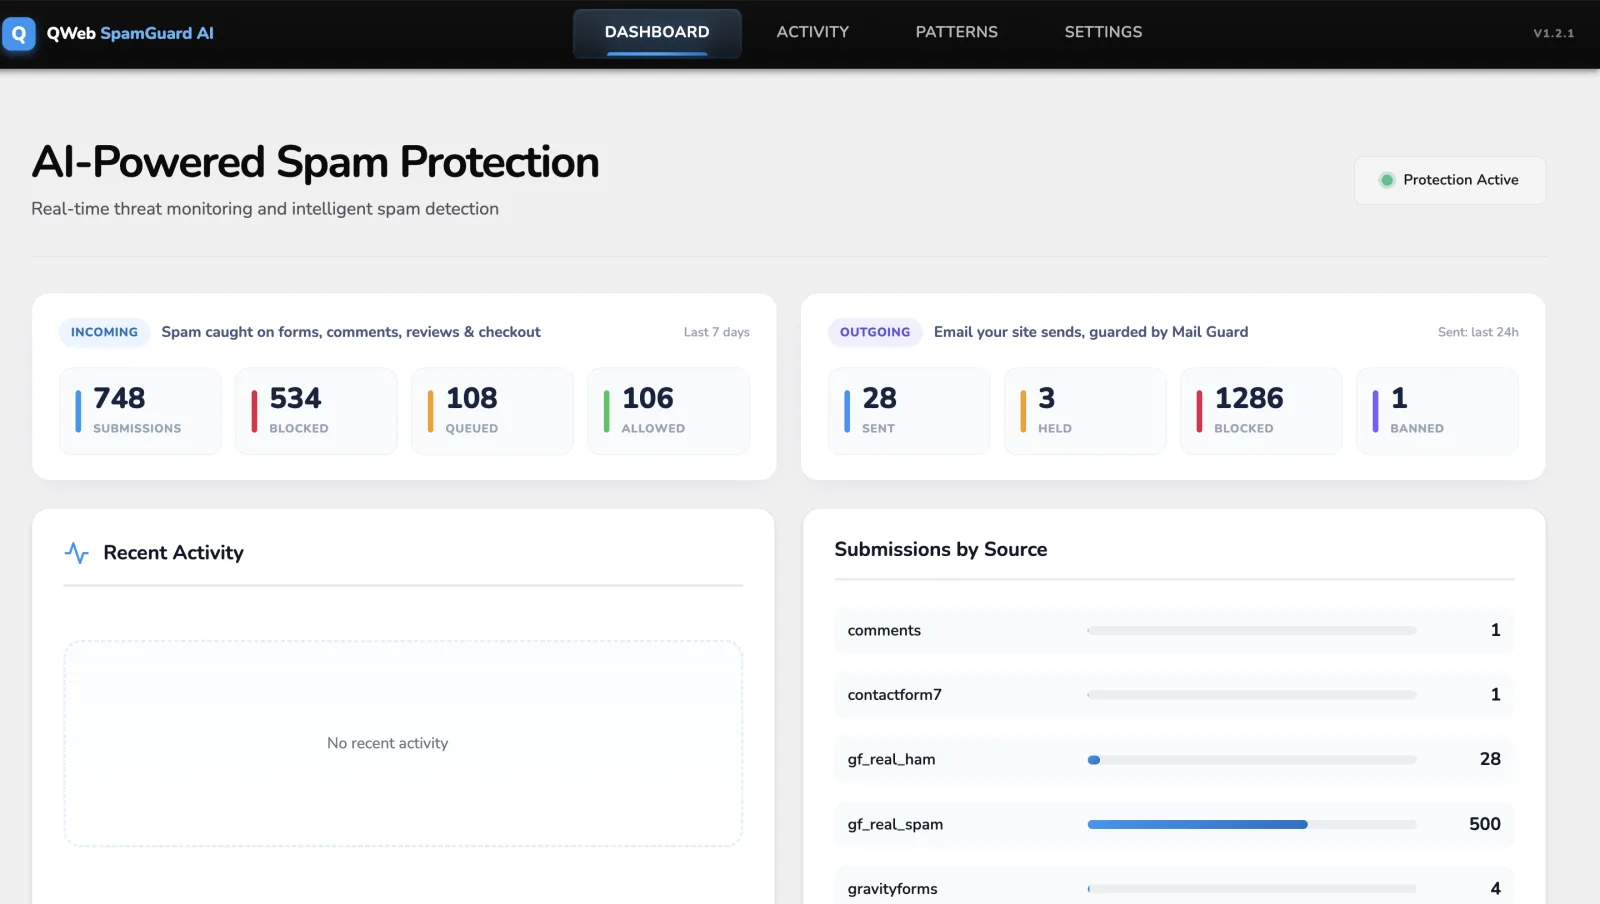This screenshot has height=904, width=1600.
Task: Click the gf_real_spam progress bar
Action: tap(1252, 825)
